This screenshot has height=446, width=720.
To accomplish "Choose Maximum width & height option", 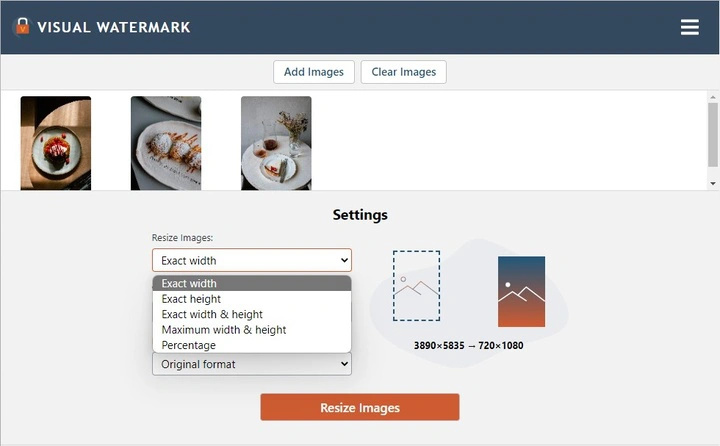I will pos(252,330).
